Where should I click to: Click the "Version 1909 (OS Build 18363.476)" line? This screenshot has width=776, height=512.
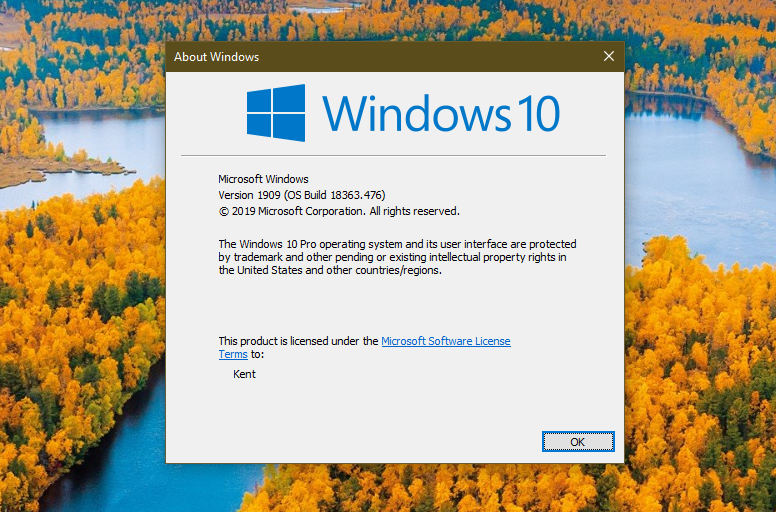click(x=302, y=195)
